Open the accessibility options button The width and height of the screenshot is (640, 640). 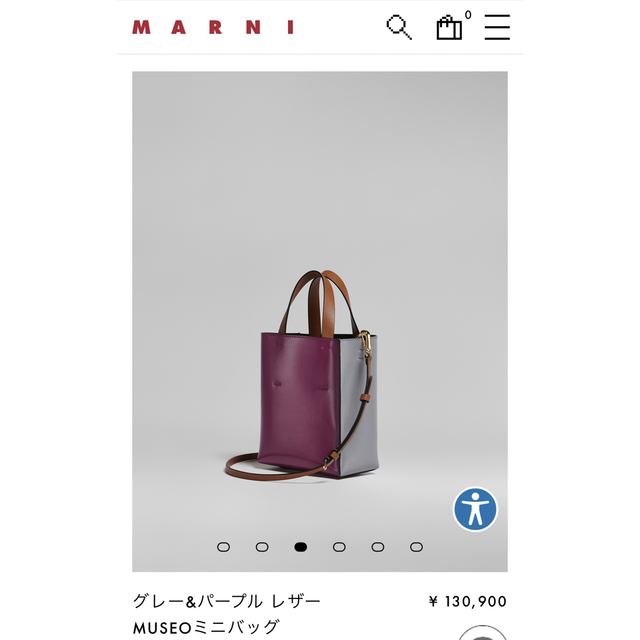(475, 509)
